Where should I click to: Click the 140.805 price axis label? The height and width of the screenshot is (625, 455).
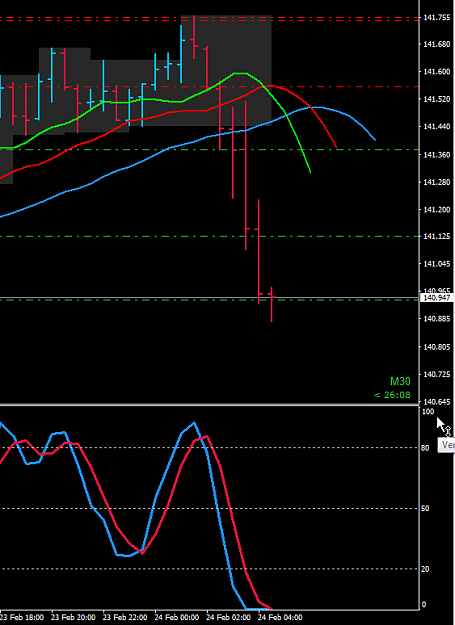point(437,347)
